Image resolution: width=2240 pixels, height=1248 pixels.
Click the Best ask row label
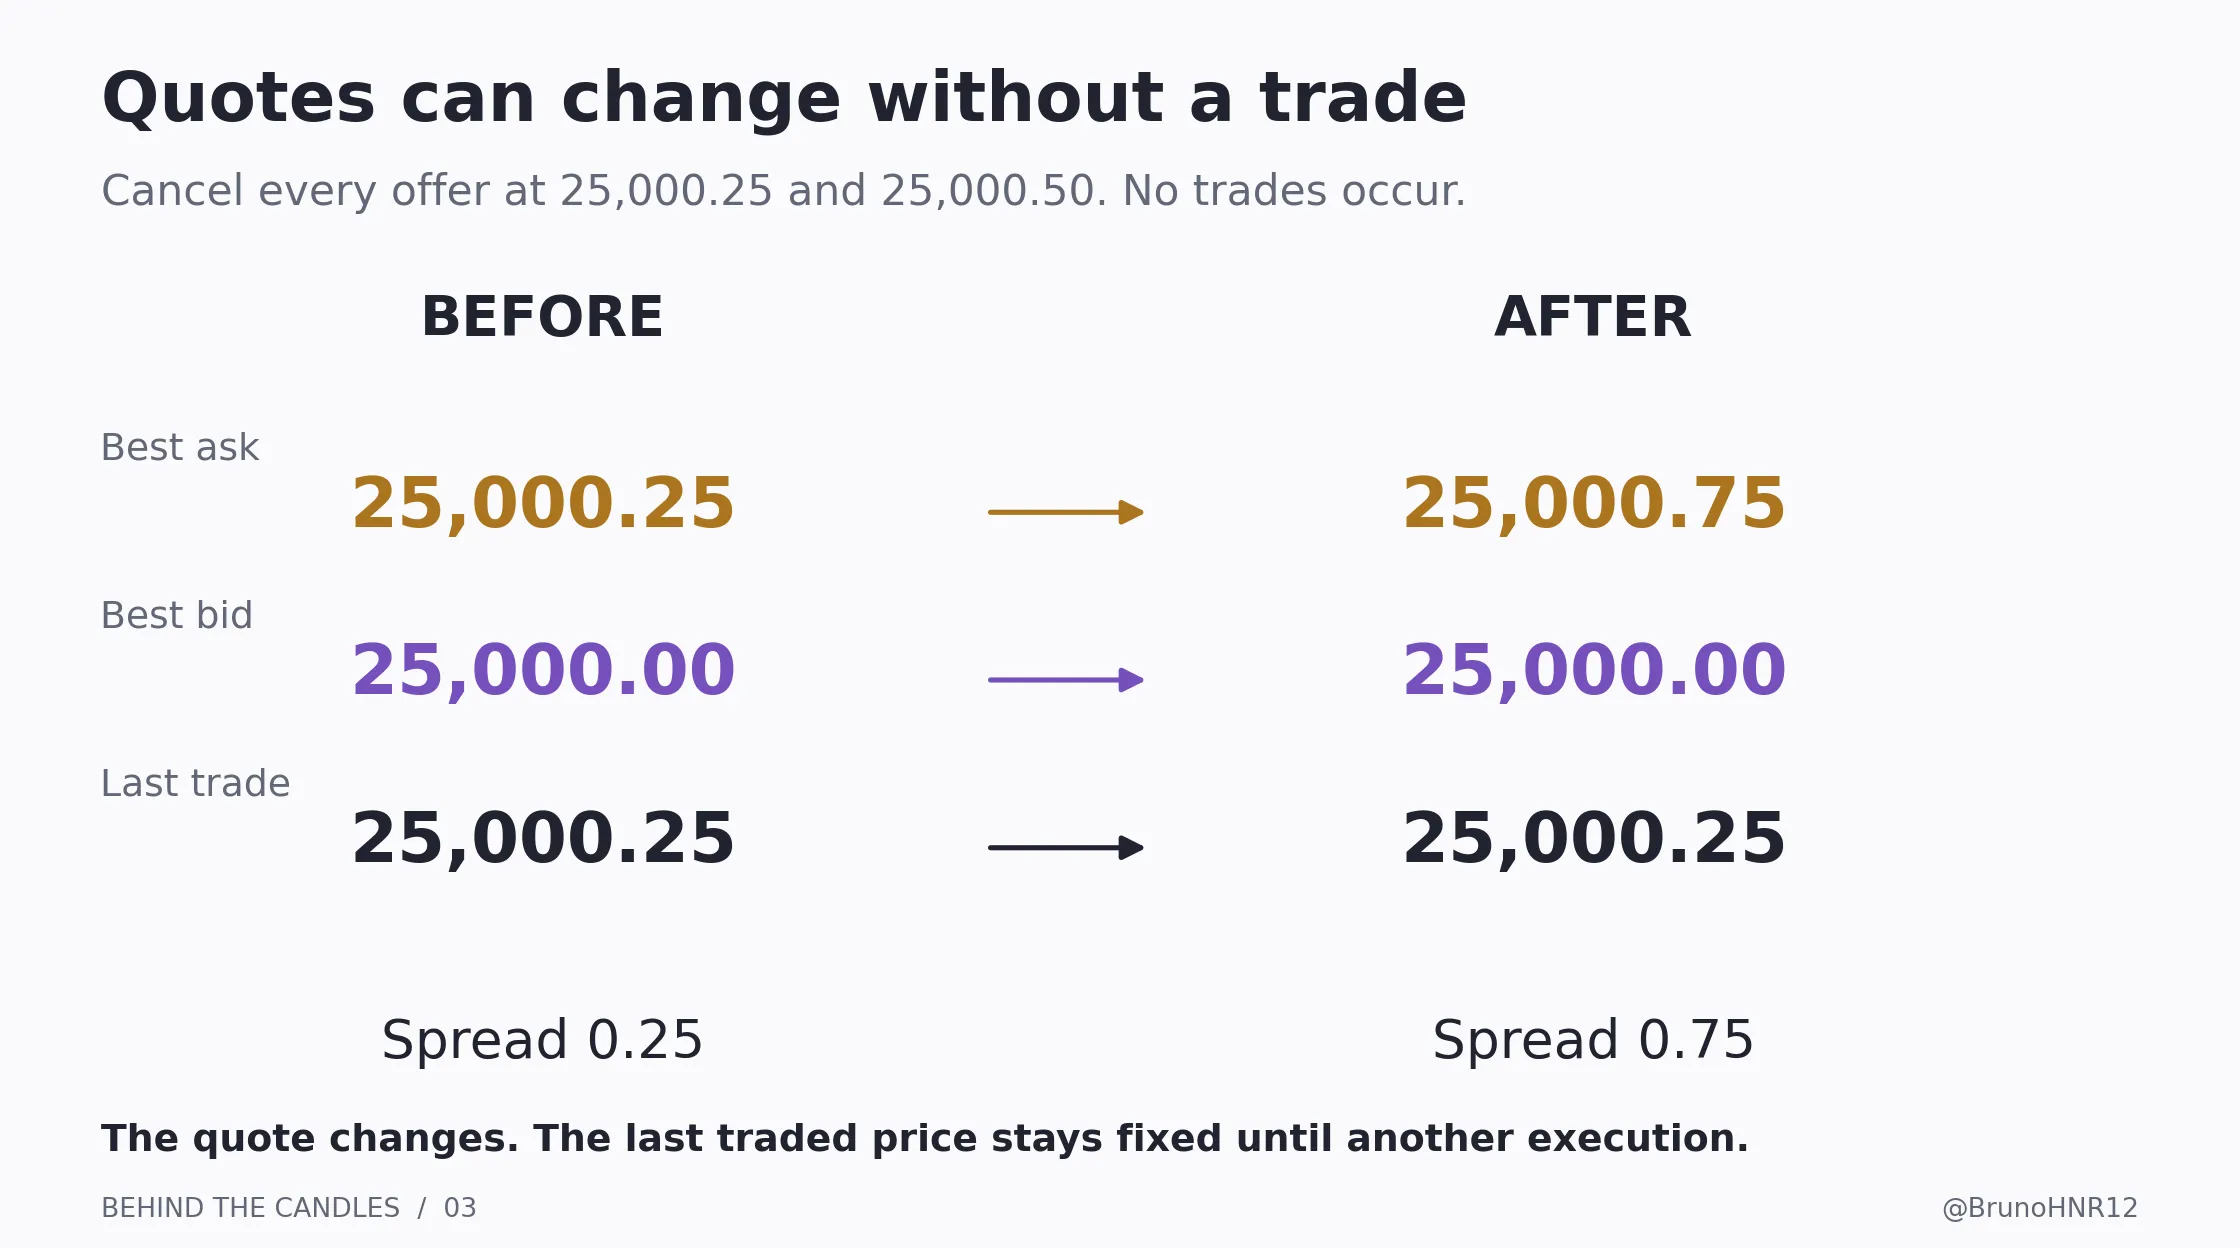[180, 448]
